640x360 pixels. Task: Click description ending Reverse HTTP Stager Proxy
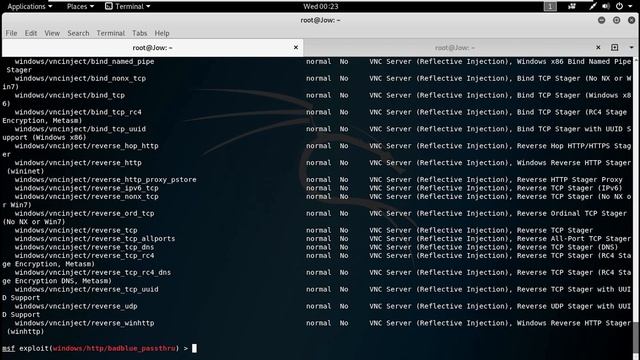pos(496,180)
